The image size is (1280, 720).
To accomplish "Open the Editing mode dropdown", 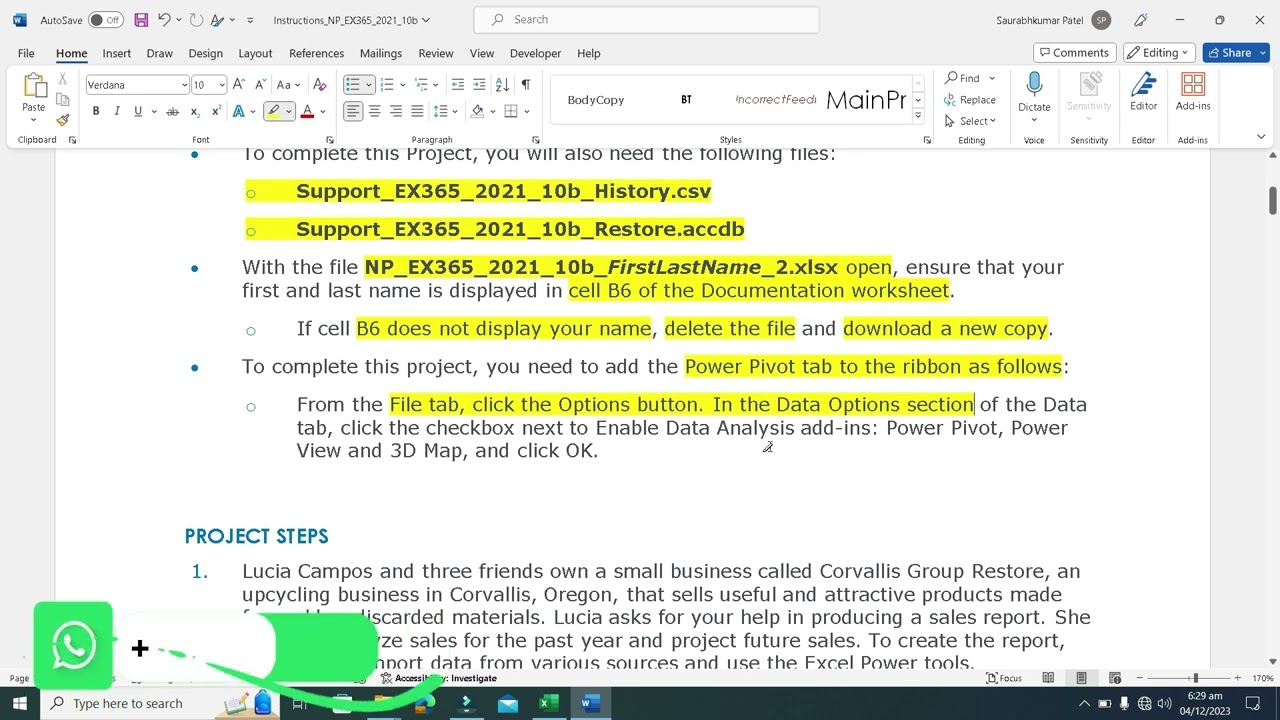I will coord(1159,53).
